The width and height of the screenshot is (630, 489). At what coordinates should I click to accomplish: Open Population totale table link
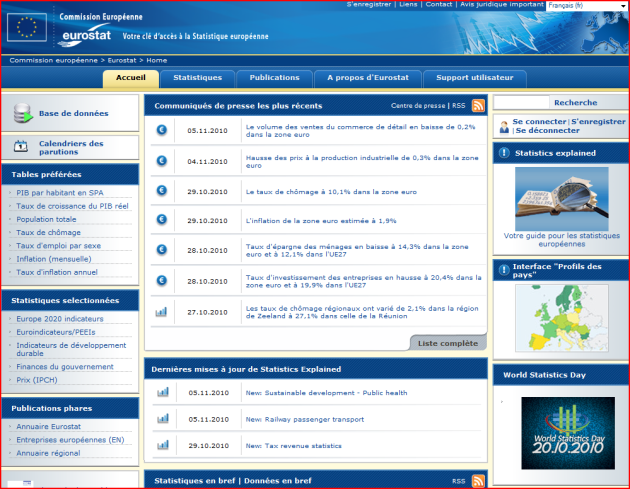[46, 219]
